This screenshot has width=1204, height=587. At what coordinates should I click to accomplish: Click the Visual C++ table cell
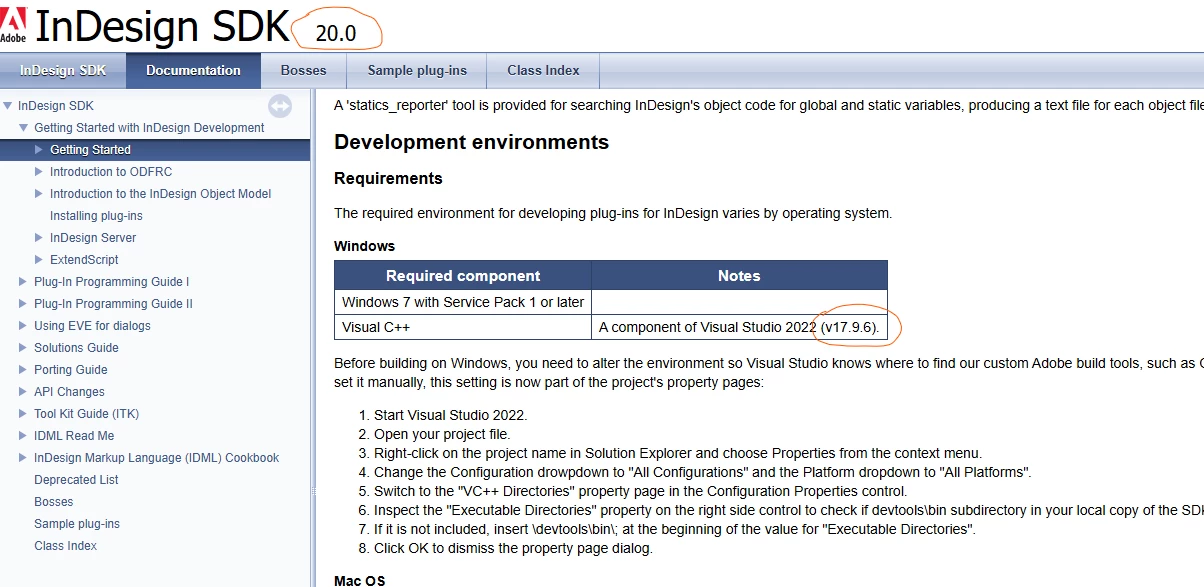click(463, 327)
